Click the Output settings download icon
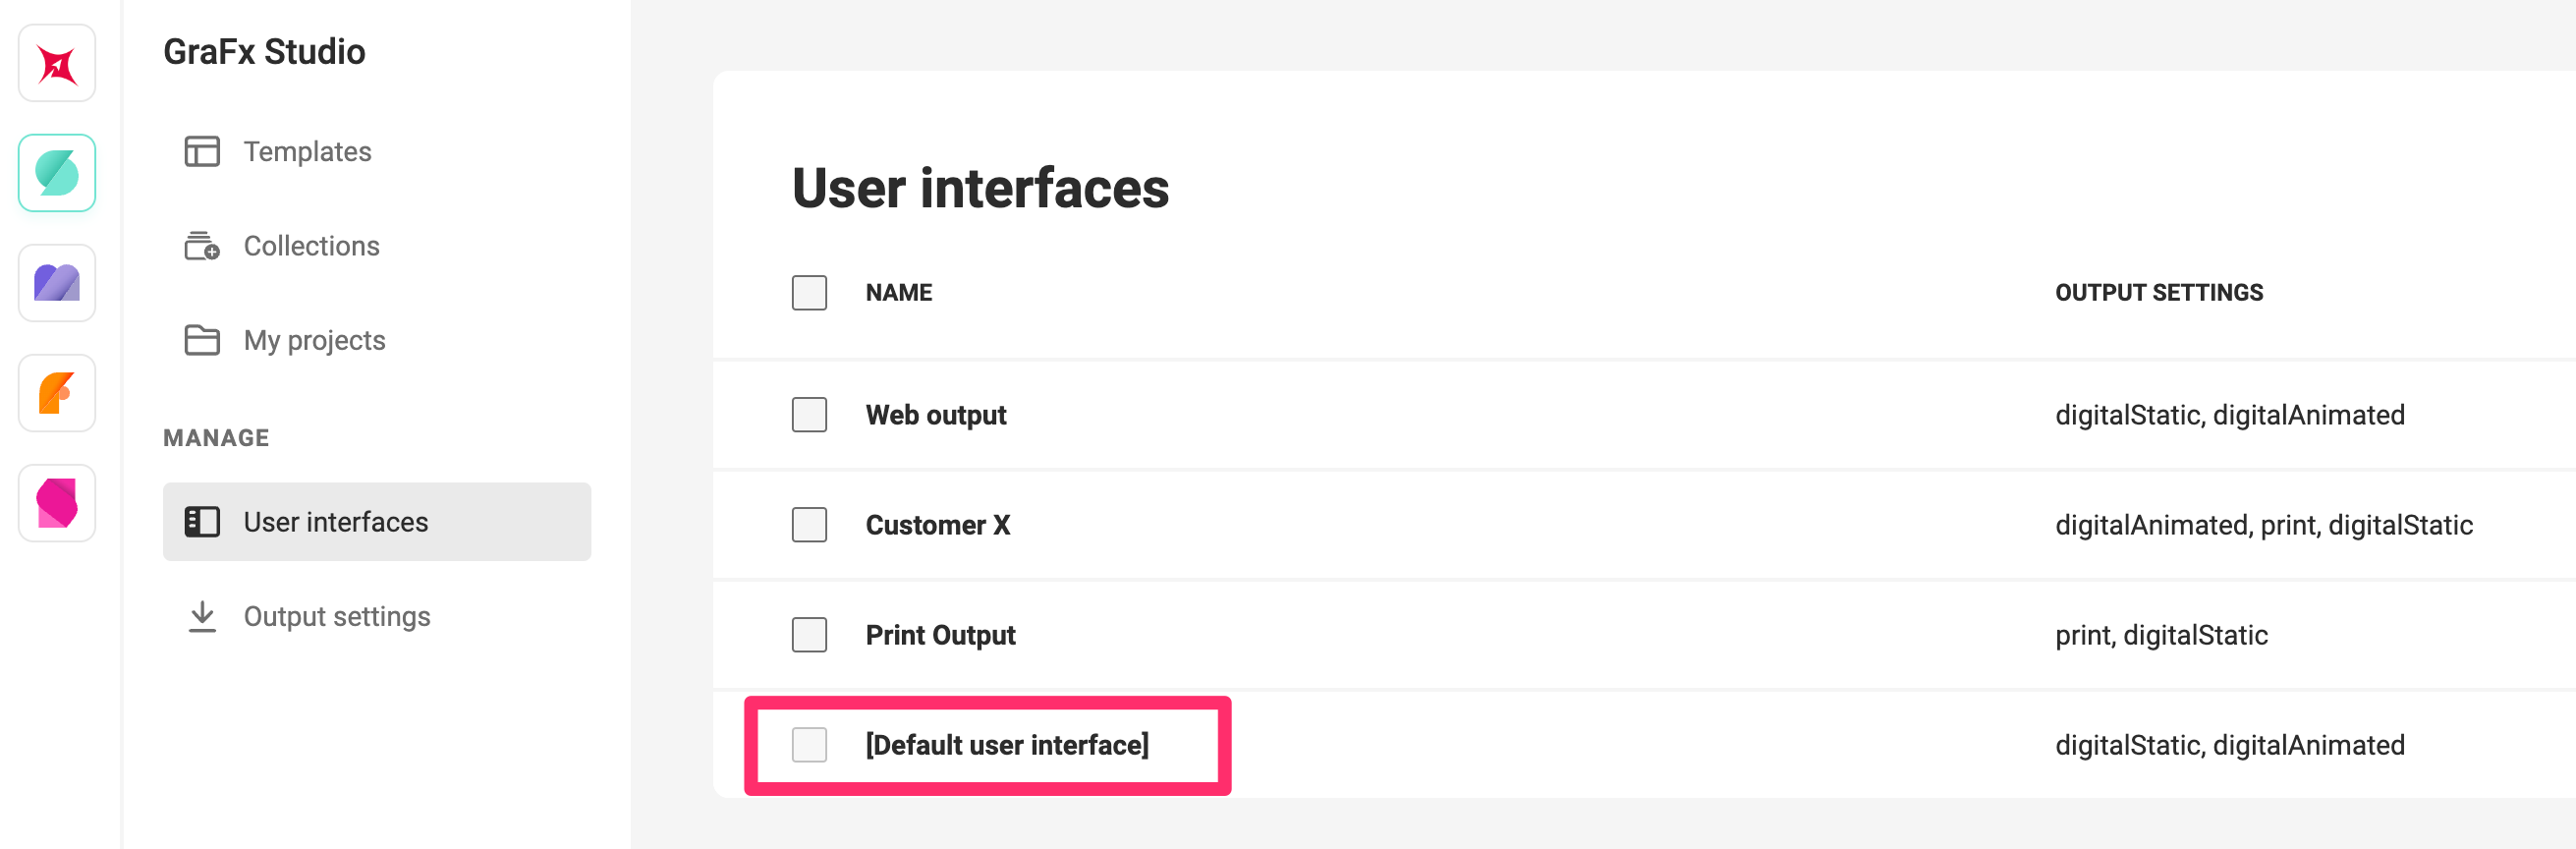The width and height of the screenshot is (2576, 849). [x=202, y=617]
